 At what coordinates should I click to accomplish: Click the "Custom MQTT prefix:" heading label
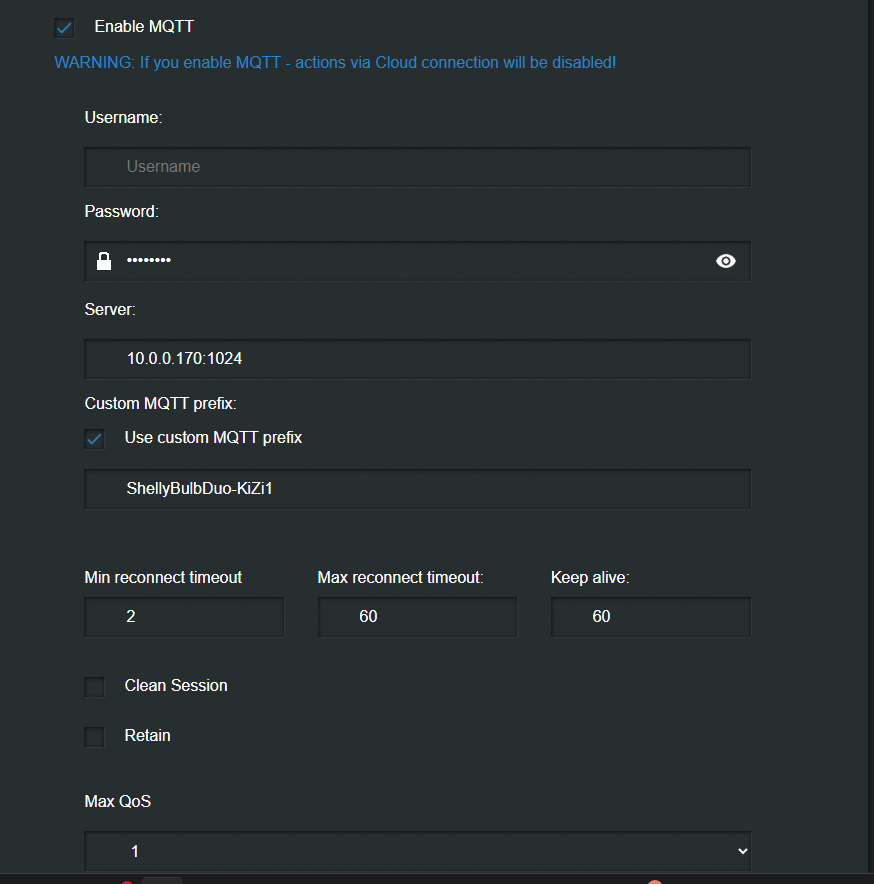(x=160, y=404)
